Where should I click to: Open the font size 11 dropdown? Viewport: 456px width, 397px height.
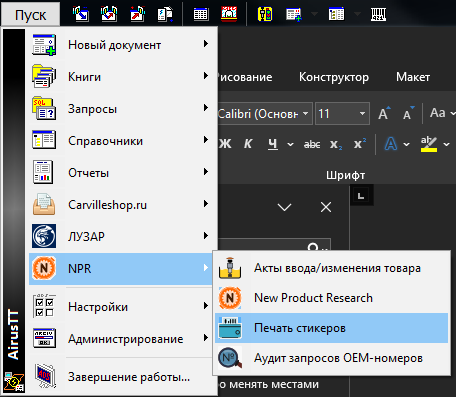(362, 114)
